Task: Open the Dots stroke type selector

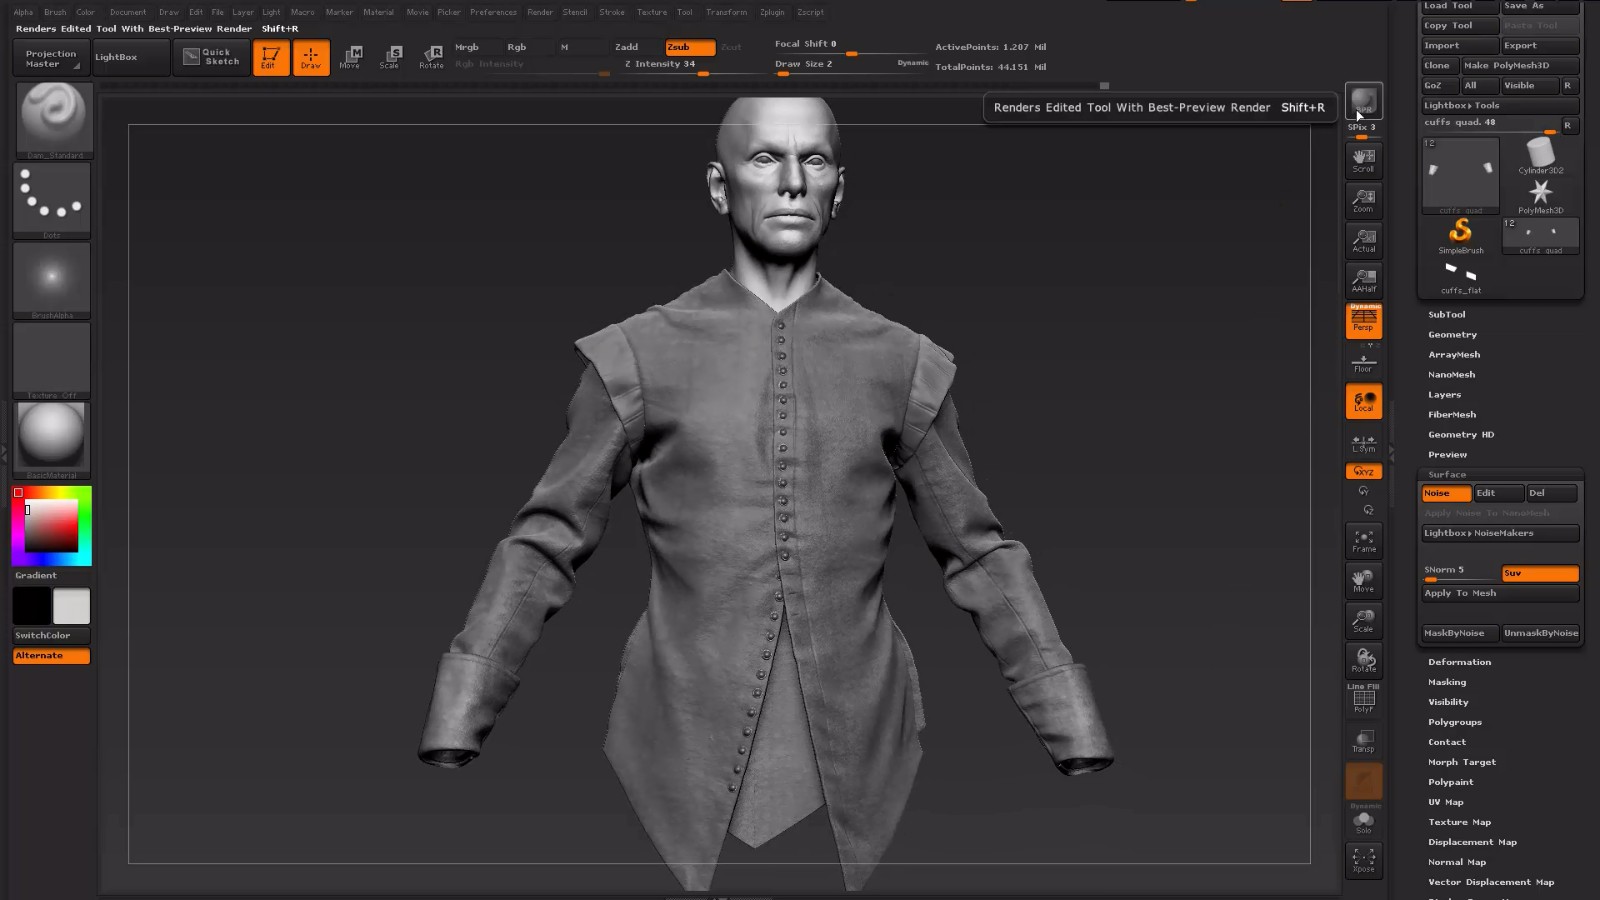Action: (x=53, y=200)
